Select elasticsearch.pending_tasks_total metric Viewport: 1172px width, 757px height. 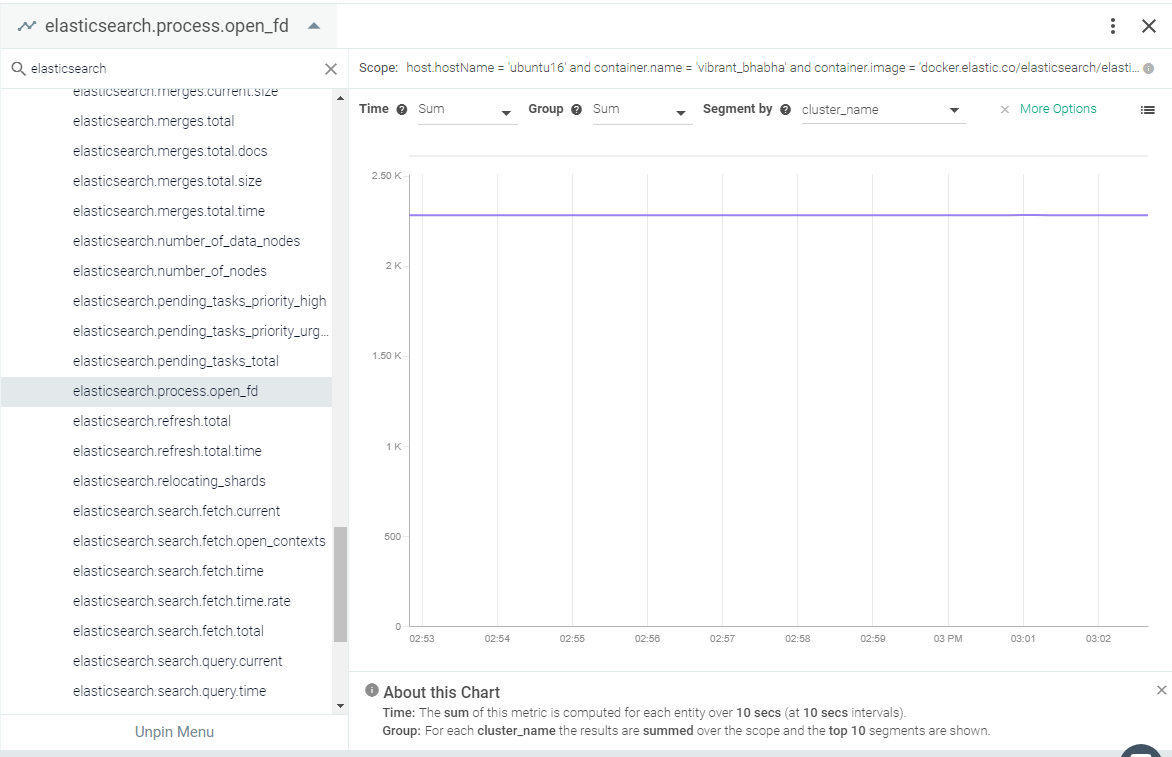(x=166, y=361)
